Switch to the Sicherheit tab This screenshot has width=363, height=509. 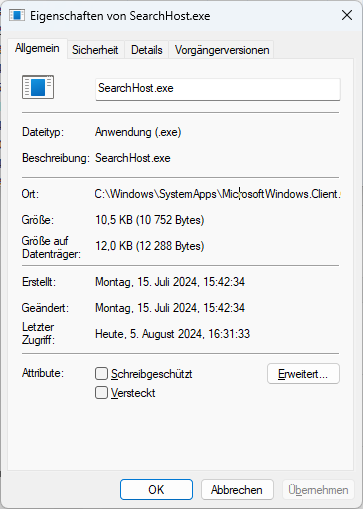(95, 50)
